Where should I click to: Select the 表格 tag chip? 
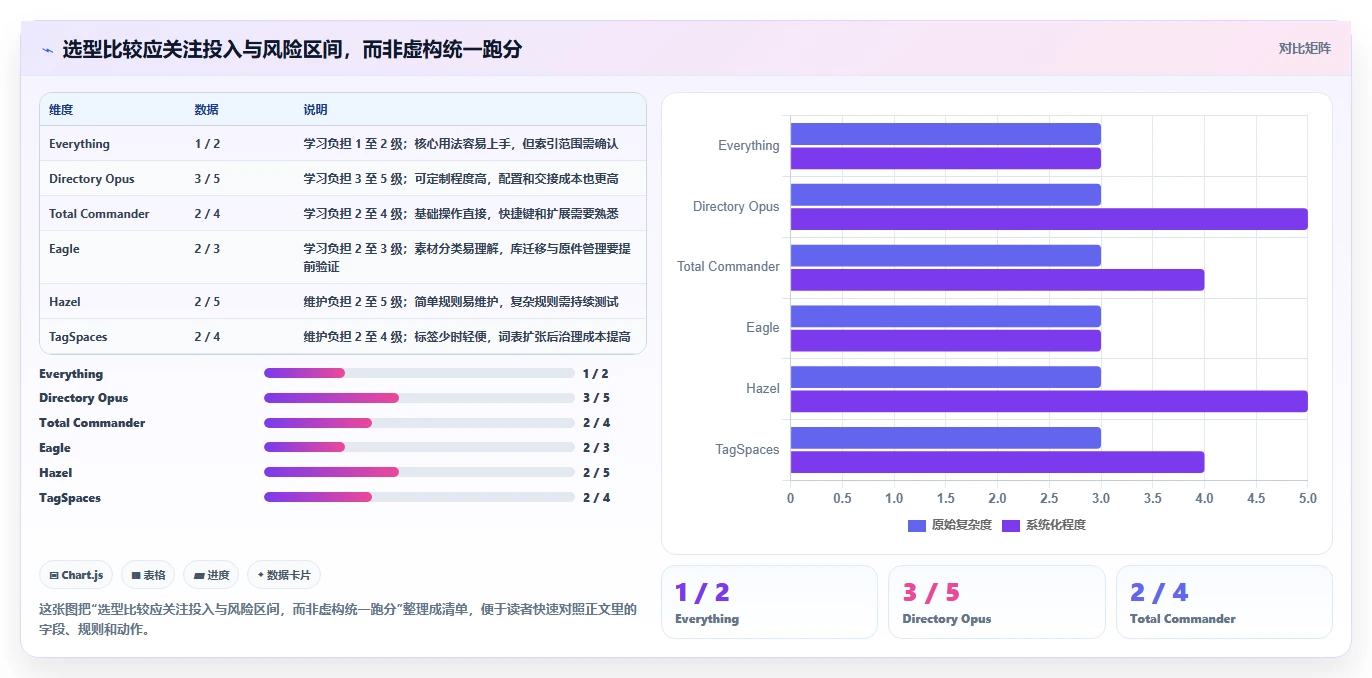point(148,575)
